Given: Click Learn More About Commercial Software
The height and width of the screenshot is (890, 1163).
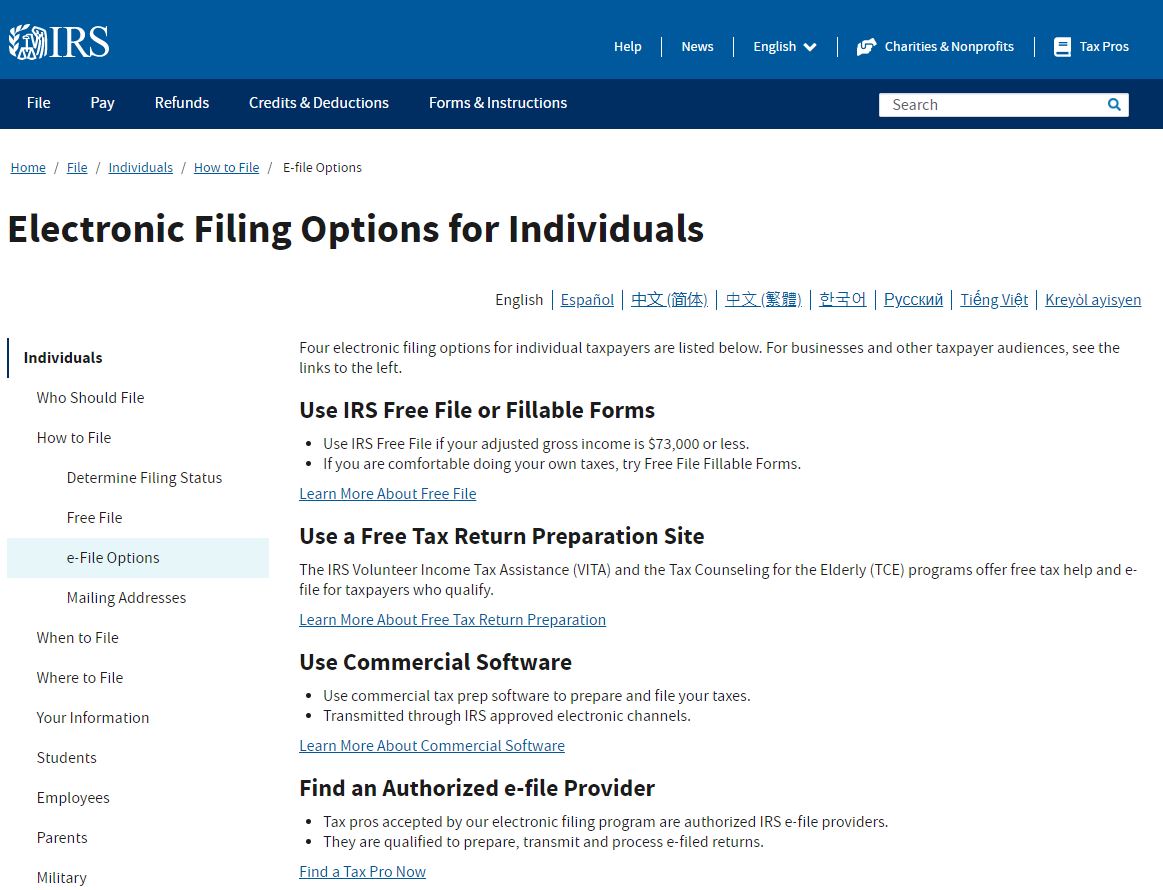Looking at the screenshot, I should [x=432, y=746].
